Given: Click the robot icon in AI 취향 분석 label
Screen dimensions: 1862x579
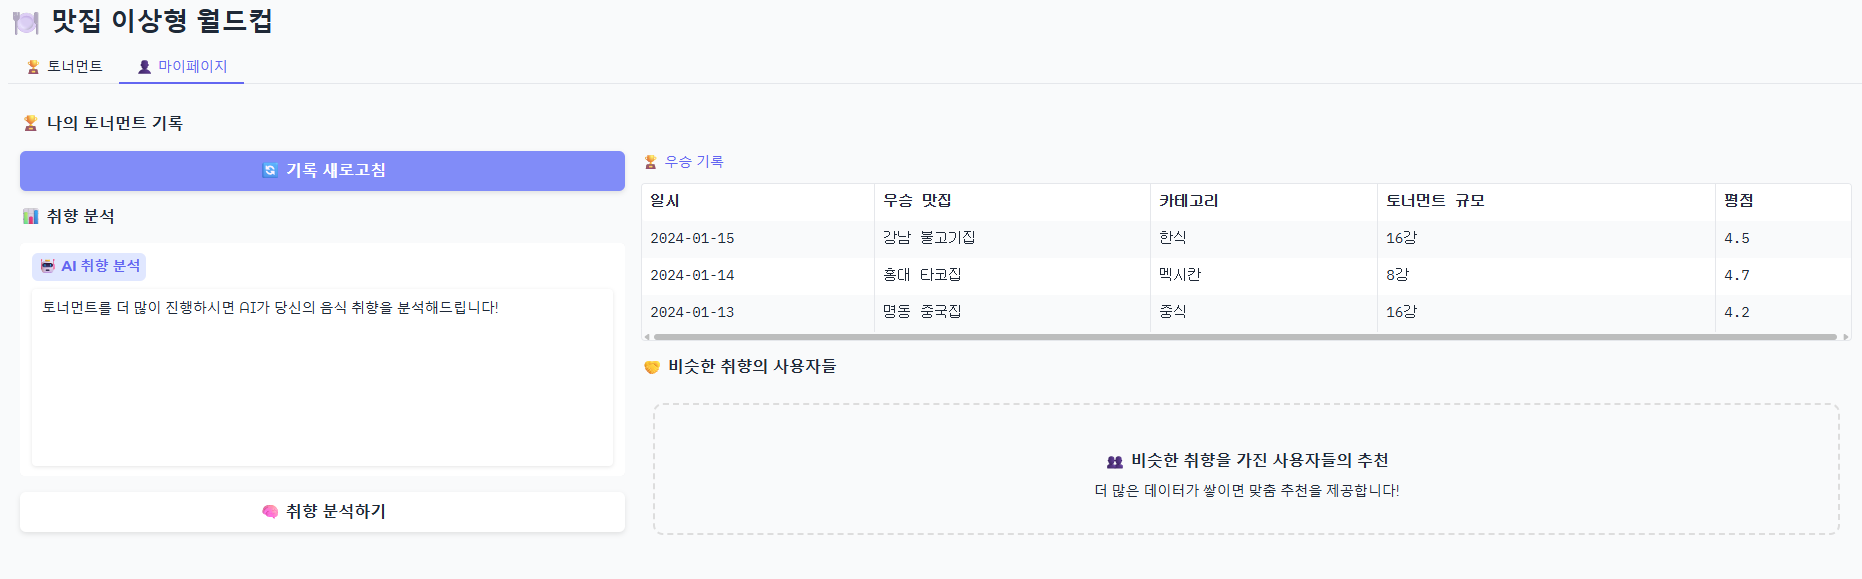Looking at the screenshot, I should point(47,266).
